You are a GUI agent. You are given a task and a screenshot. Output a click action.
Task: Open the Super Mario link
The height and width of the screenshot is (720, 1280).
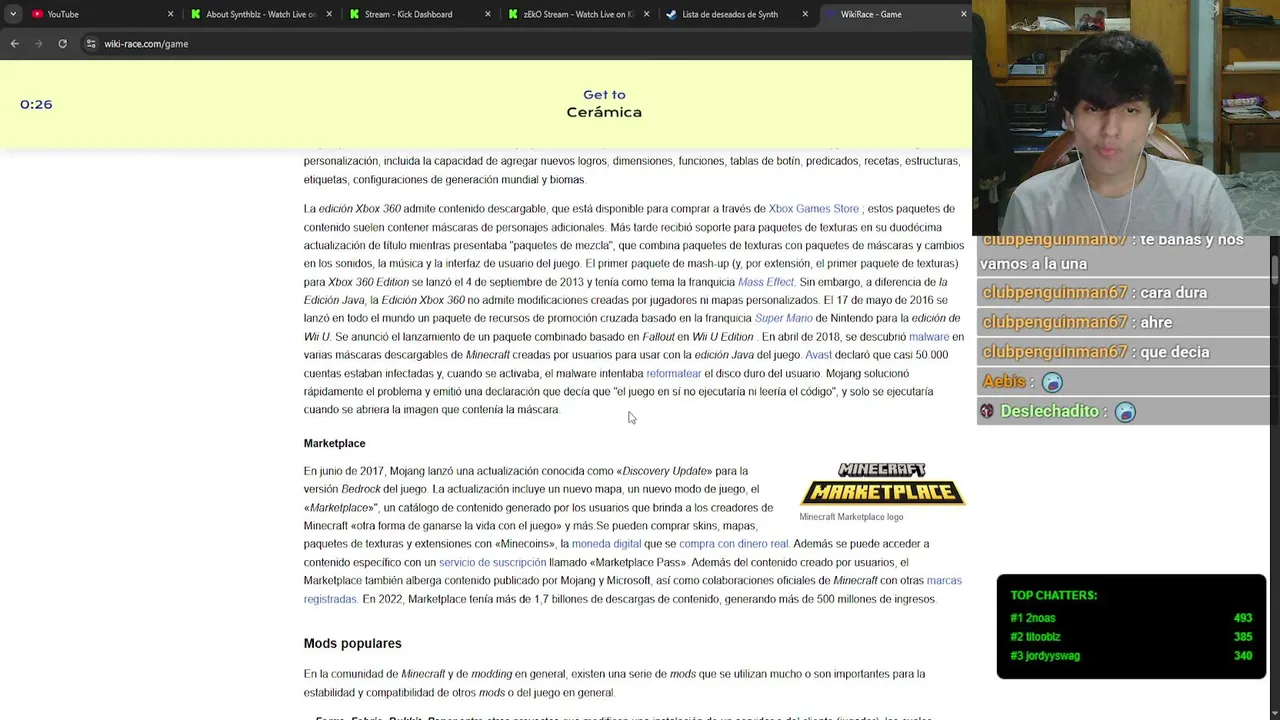783,318
